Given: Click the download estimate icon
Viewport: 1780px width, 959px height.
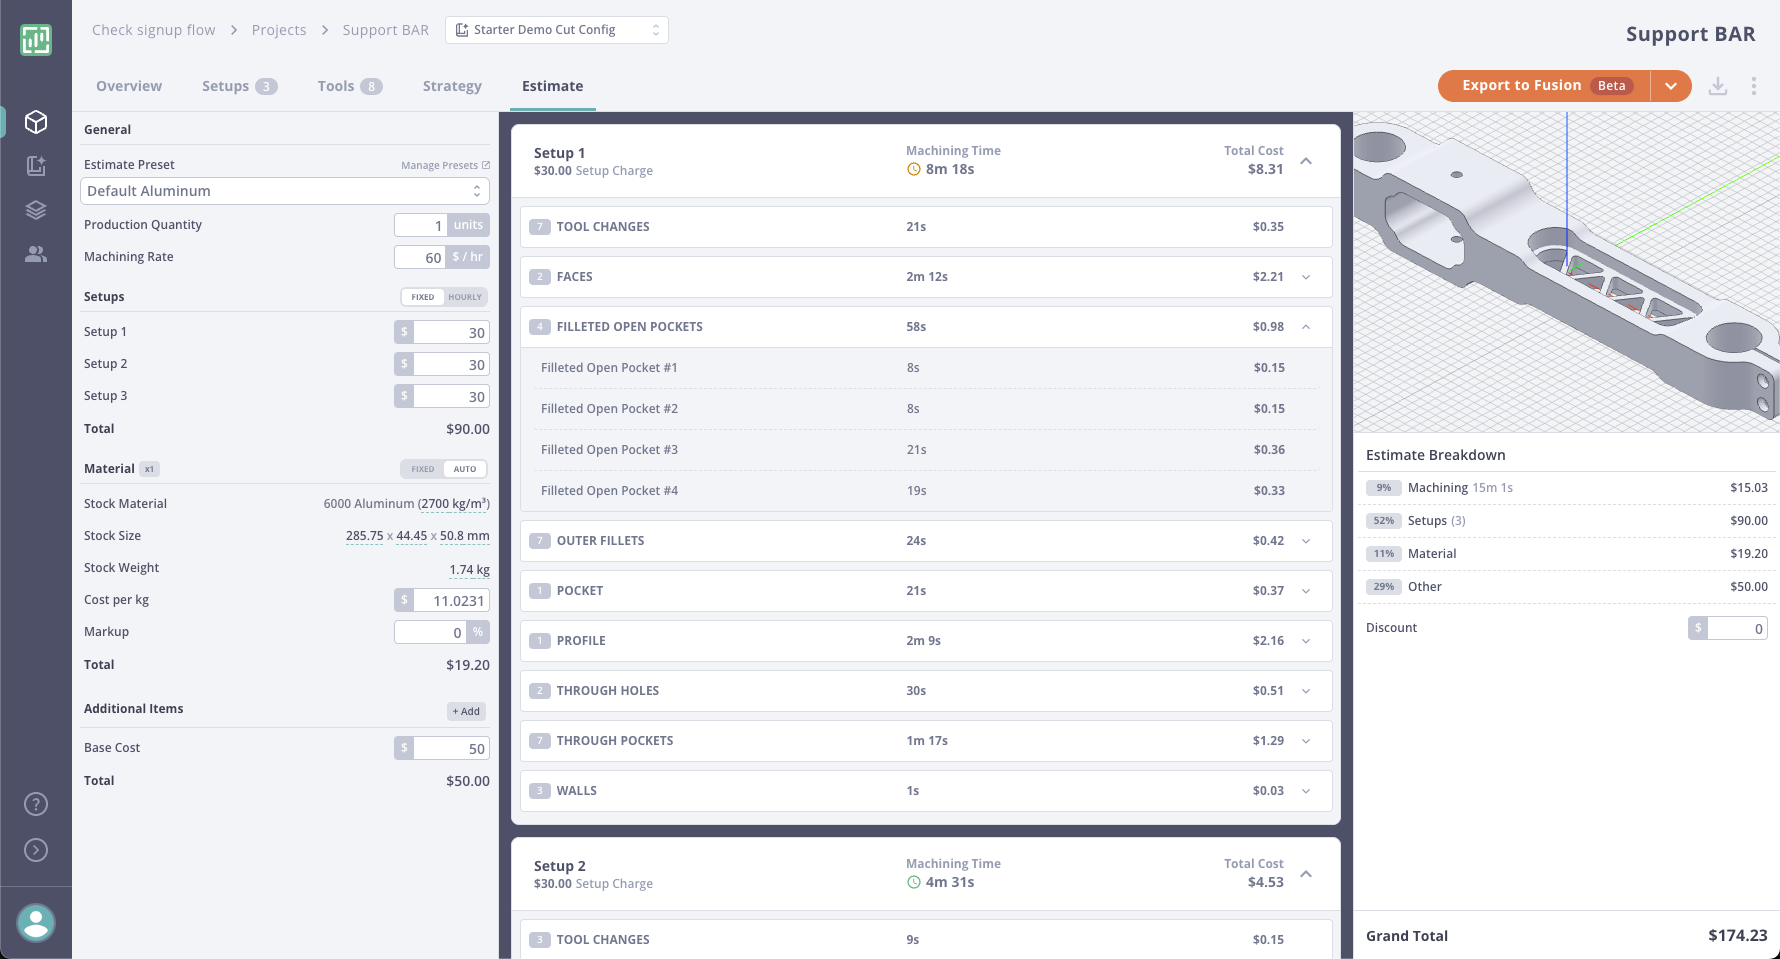Looking at the screenshot, I should 1719,86.
